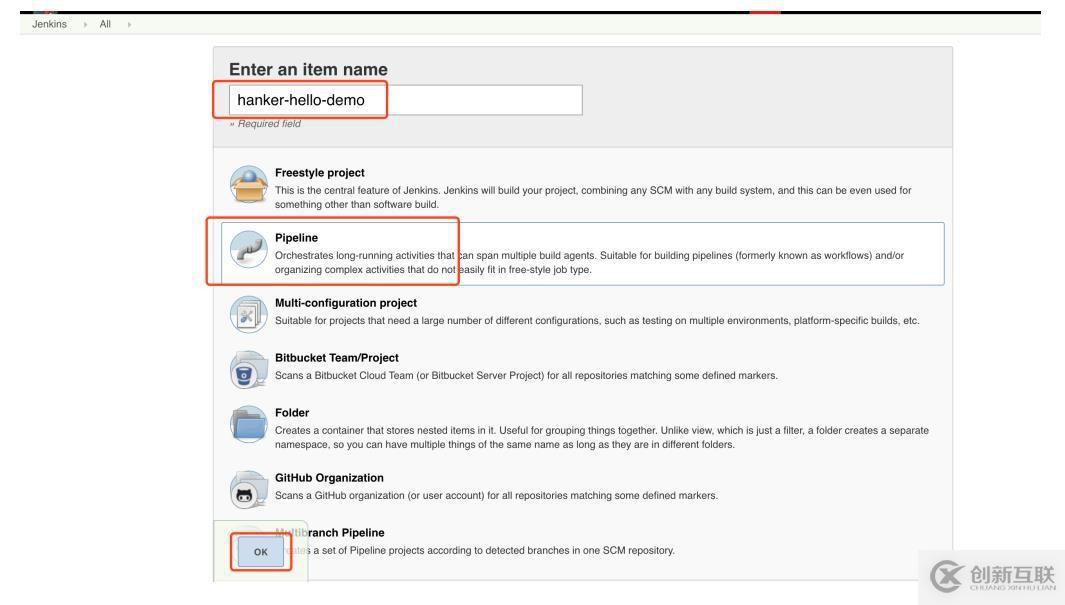Choose Bitbucket Team/Project title
Image resolution: width=1065 pixels, height=605 pixels.
click(336, 358)
